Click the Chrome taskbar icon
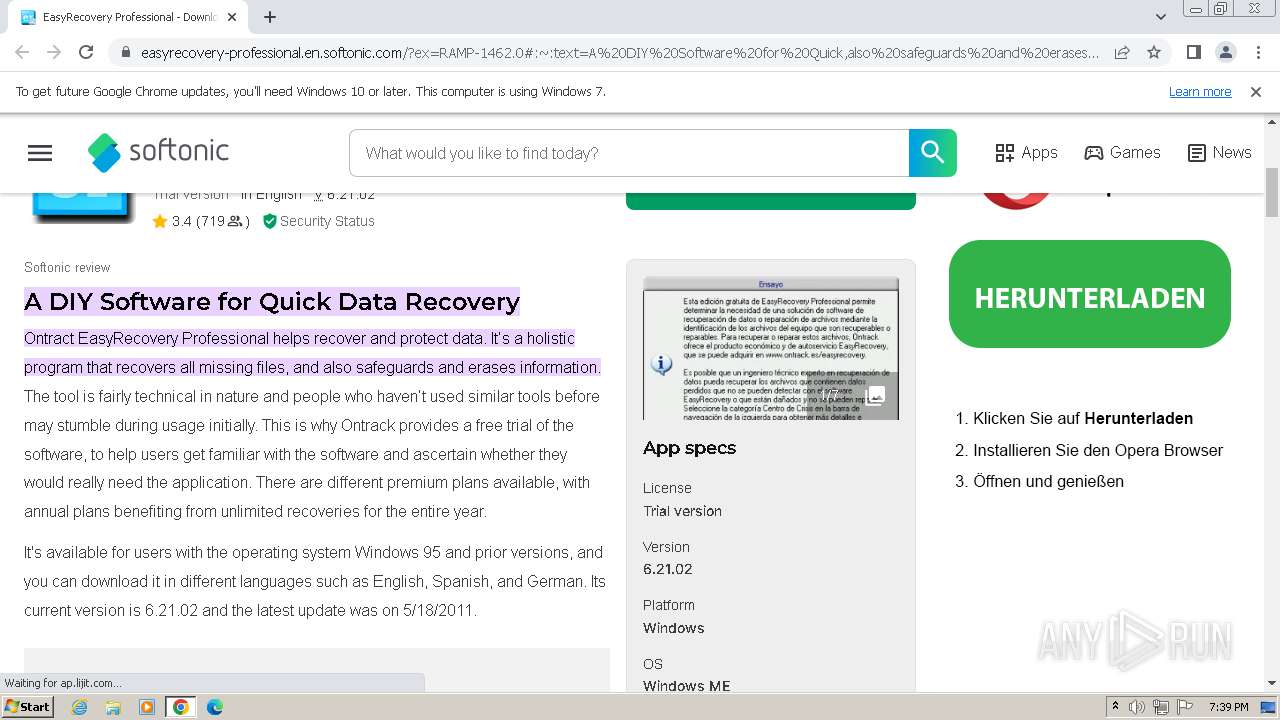Screen dimensions: 1280x720 click(181, 707)
